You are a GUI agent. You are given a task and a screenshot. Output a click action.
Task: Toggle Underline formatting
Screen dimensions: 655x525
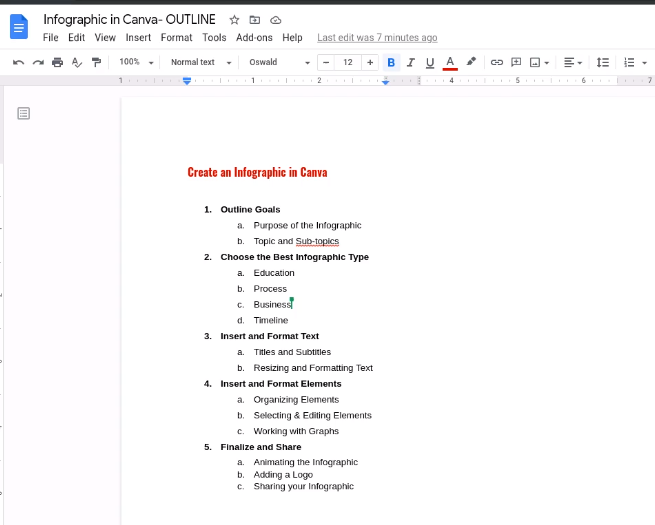(430, 63)
